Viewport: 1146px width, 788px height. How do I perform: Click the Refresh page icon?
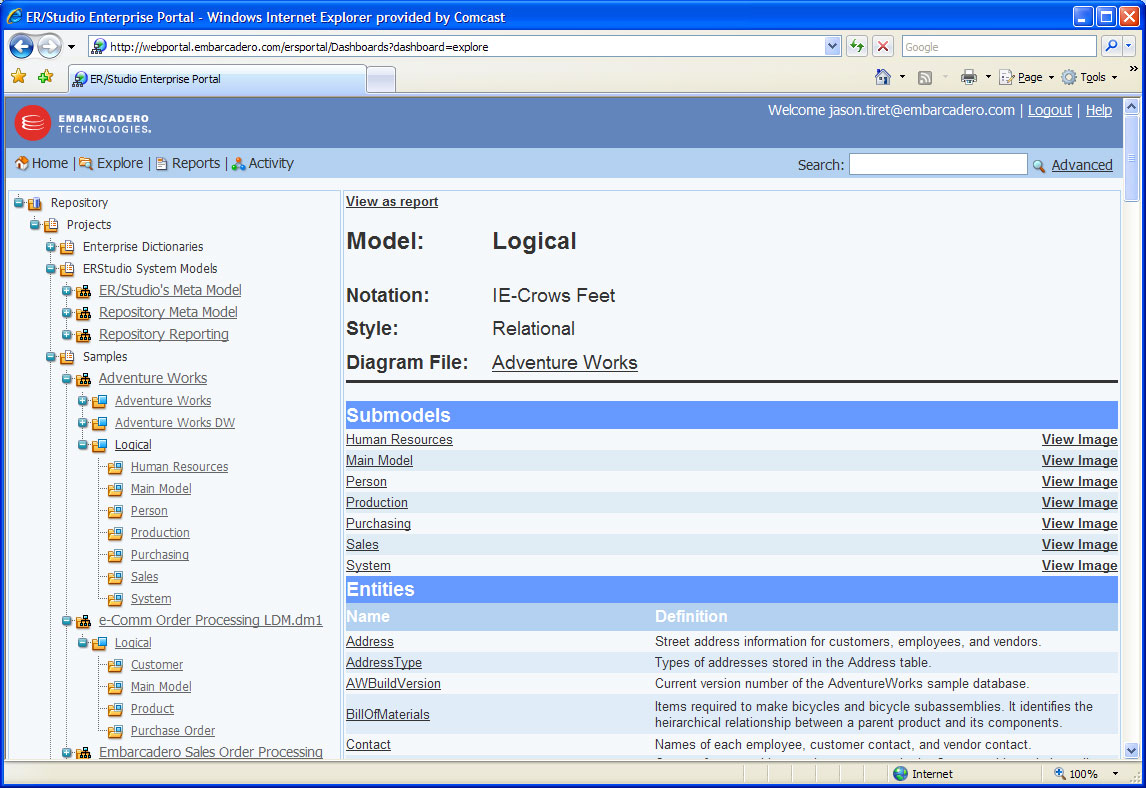pyautogui.click(x=857, y=47)
